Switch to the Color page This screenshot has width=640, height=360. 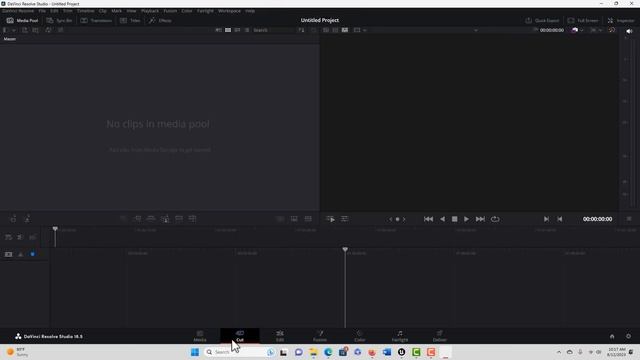click(x=360, y=336)
